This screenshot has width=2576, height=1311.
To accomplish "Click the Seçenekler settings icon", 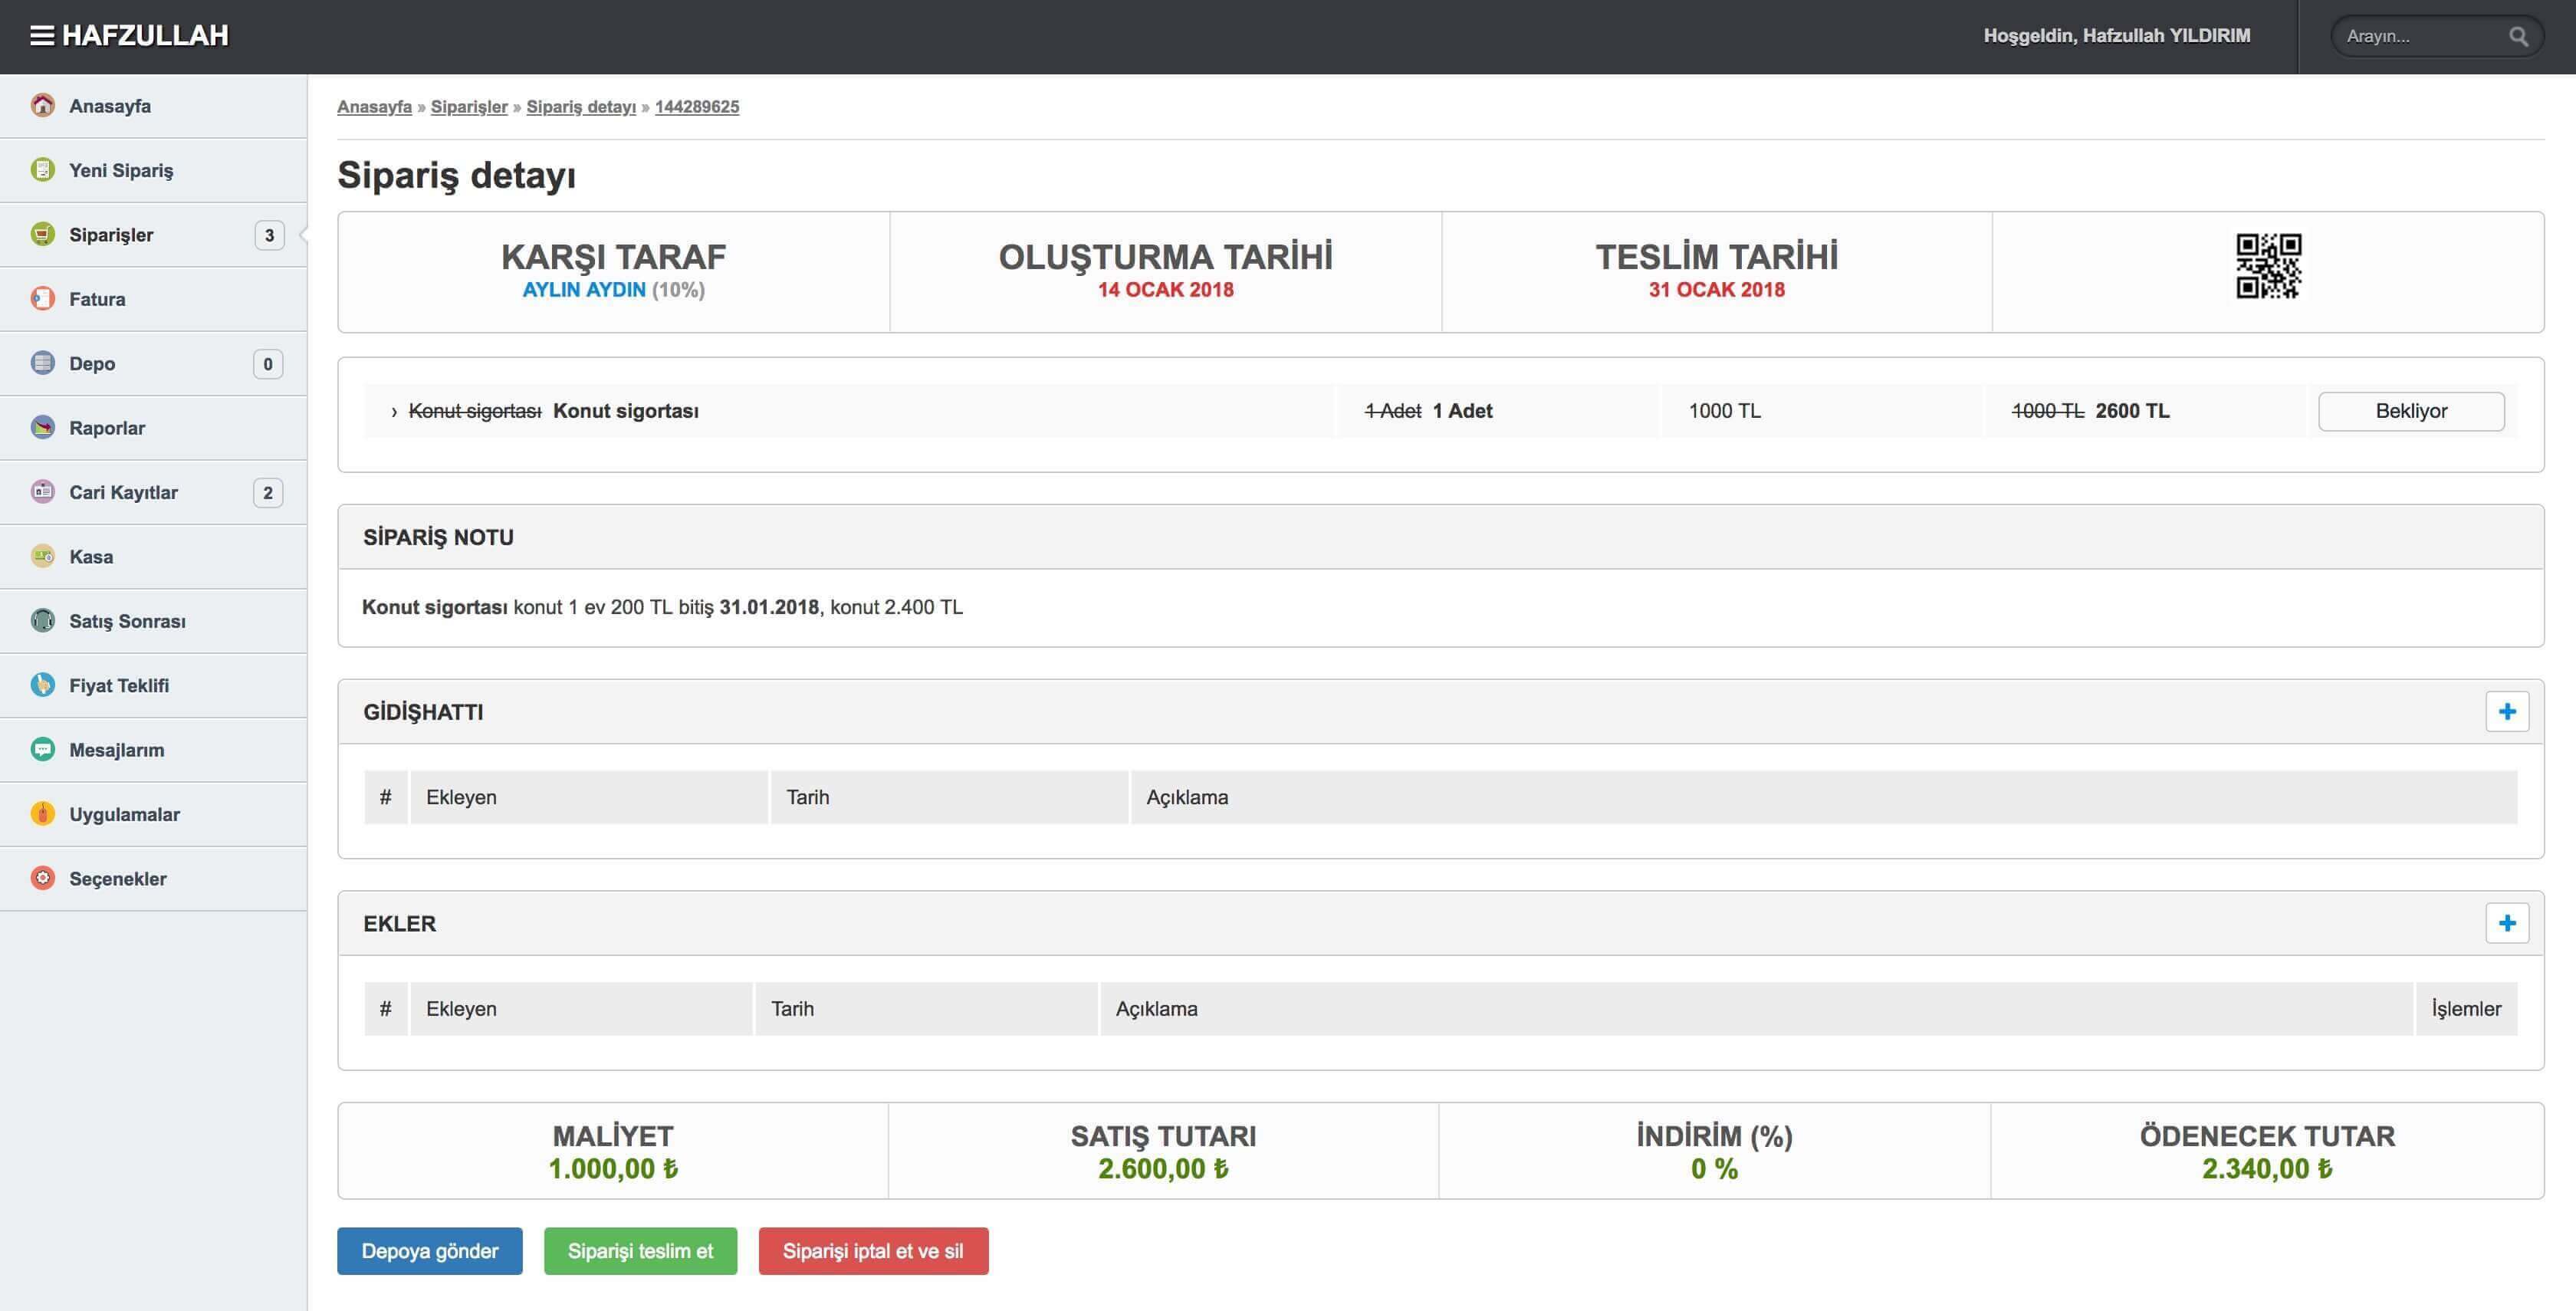I will pos(42,878).
